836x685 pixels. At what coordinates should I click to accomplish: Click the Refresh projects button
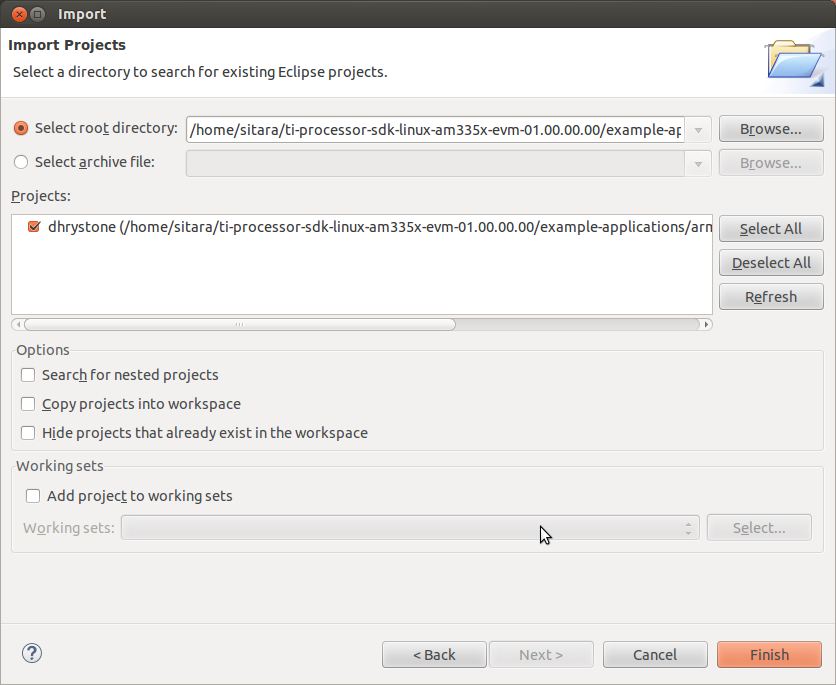(x=770, y=297)
